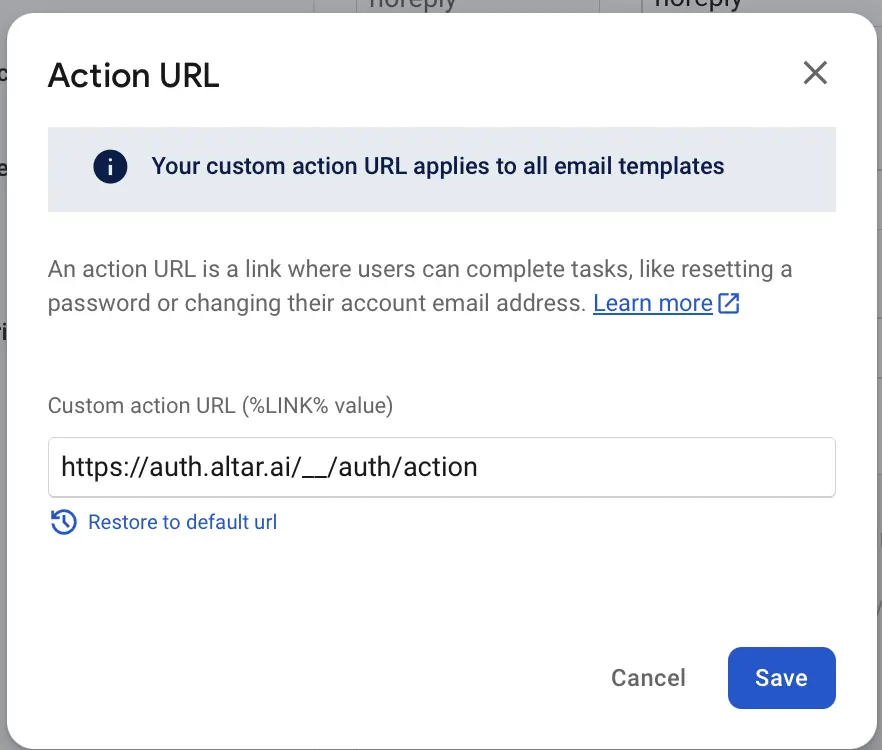Click the "Custom action URL (%LINK% value)" label
Viewport: 882px width, 750px height.
click(x=220, y=406)
